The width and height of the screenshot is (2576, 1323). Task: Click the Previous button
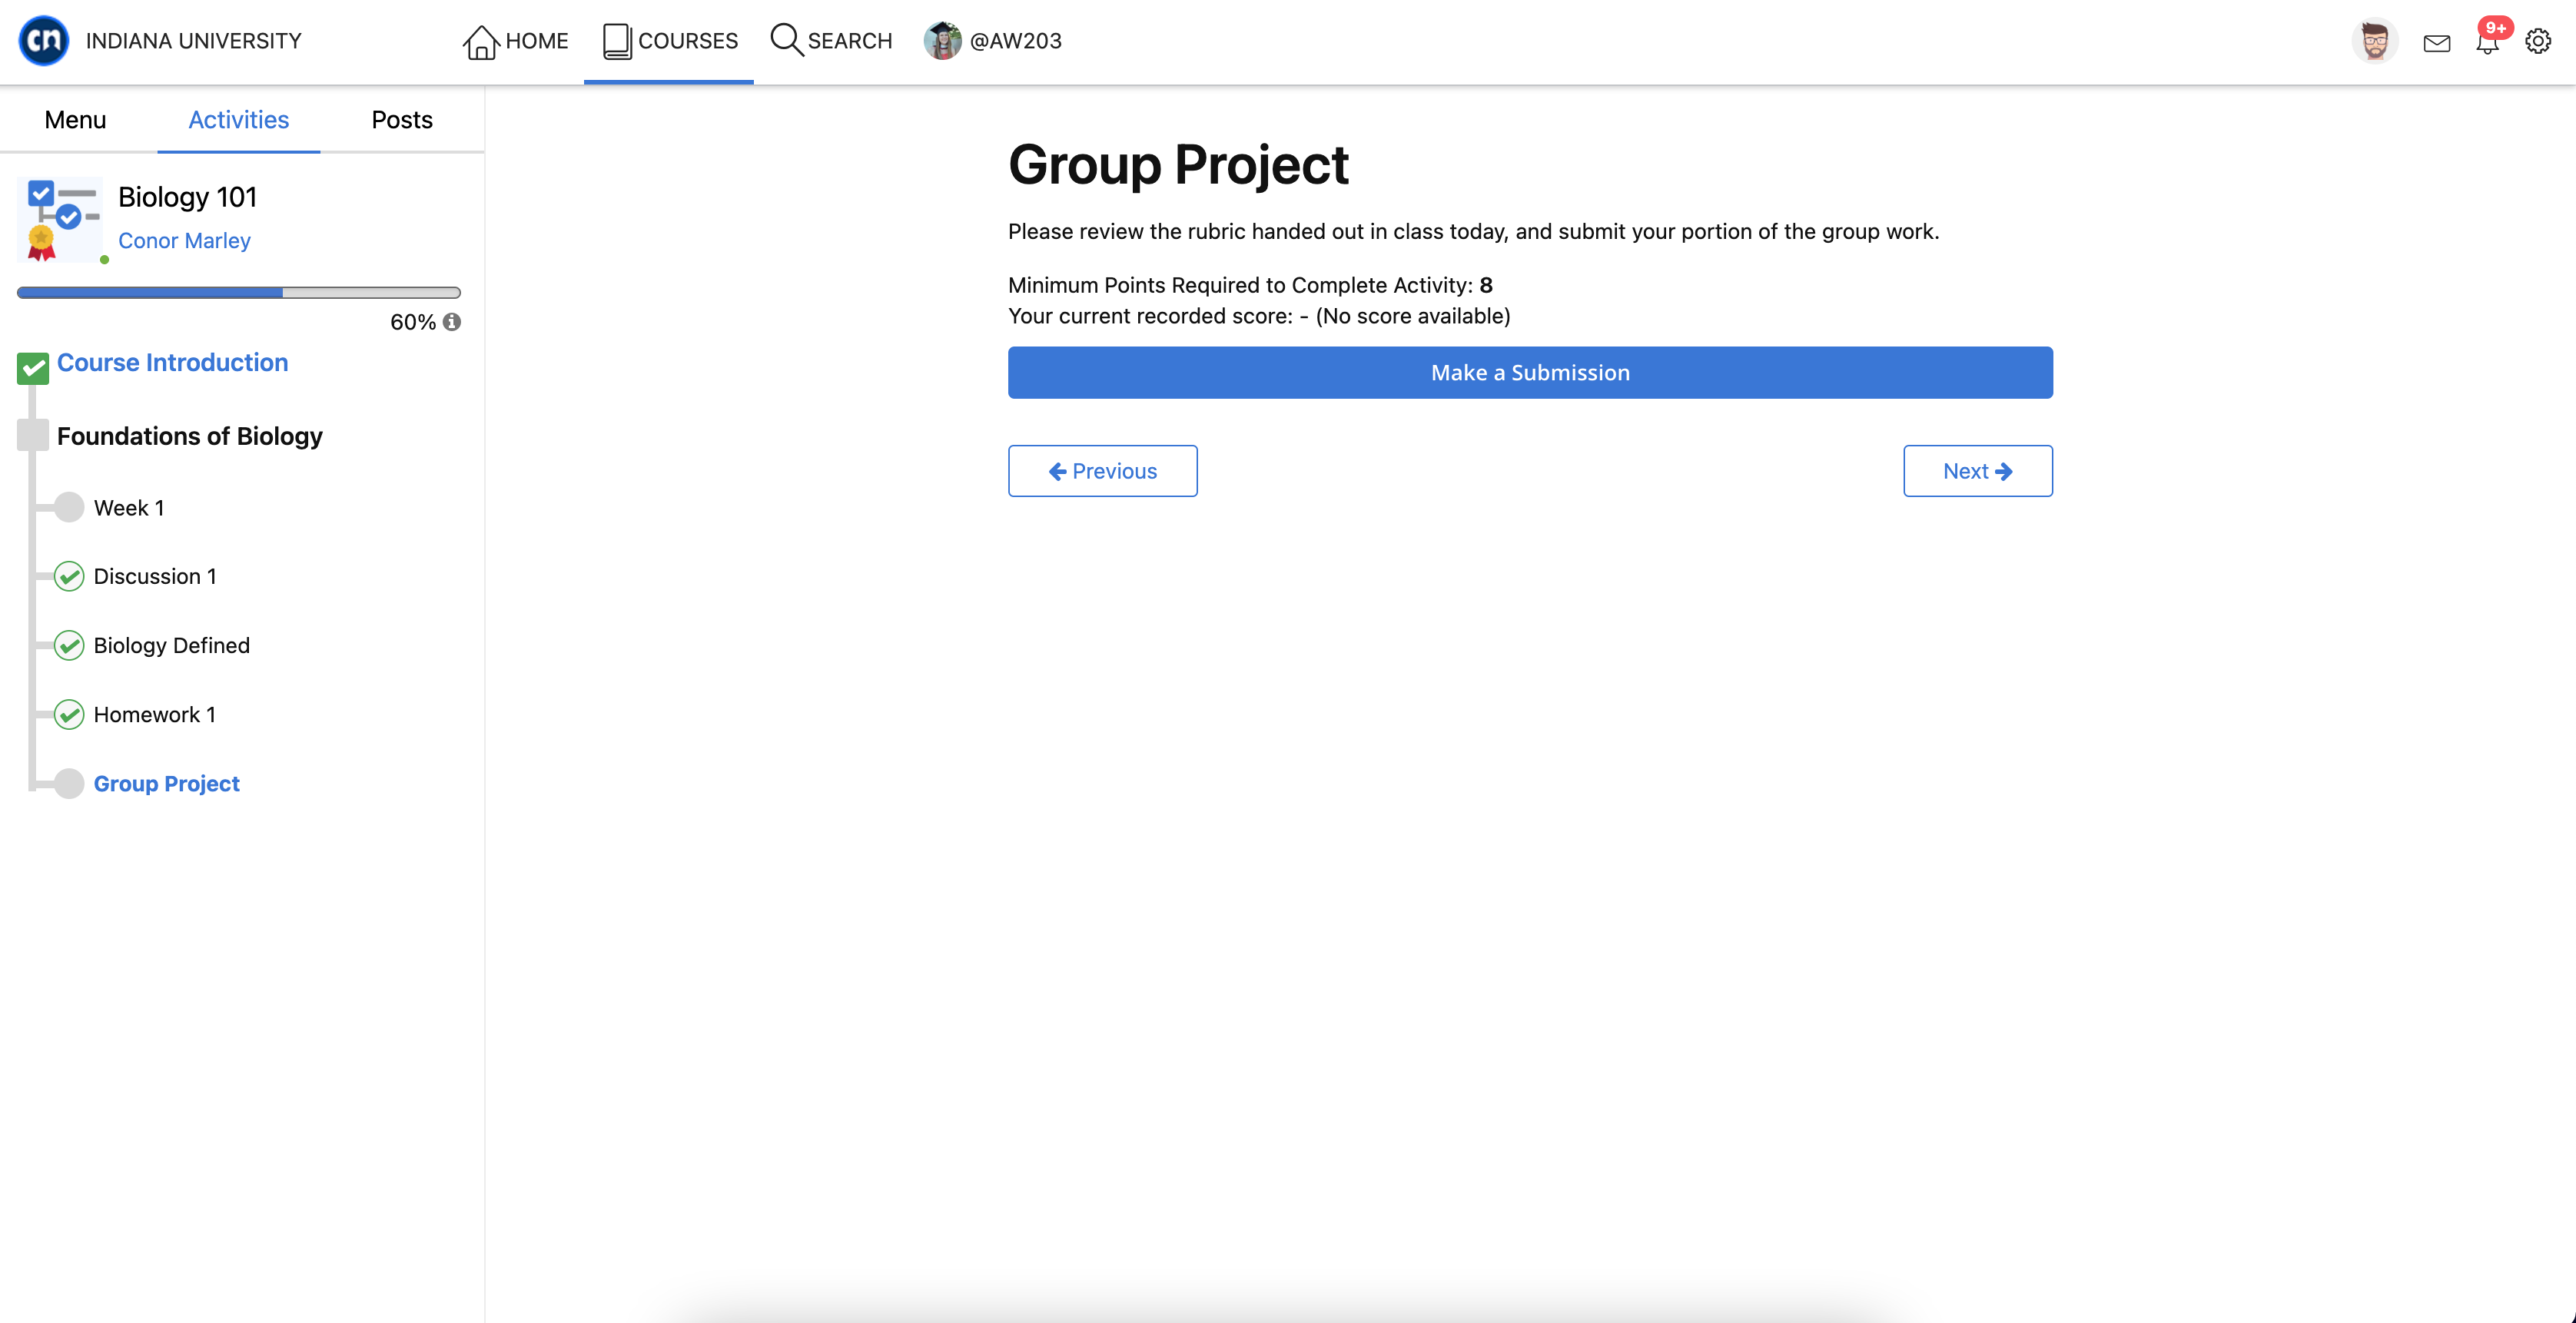coord(1103,471)
